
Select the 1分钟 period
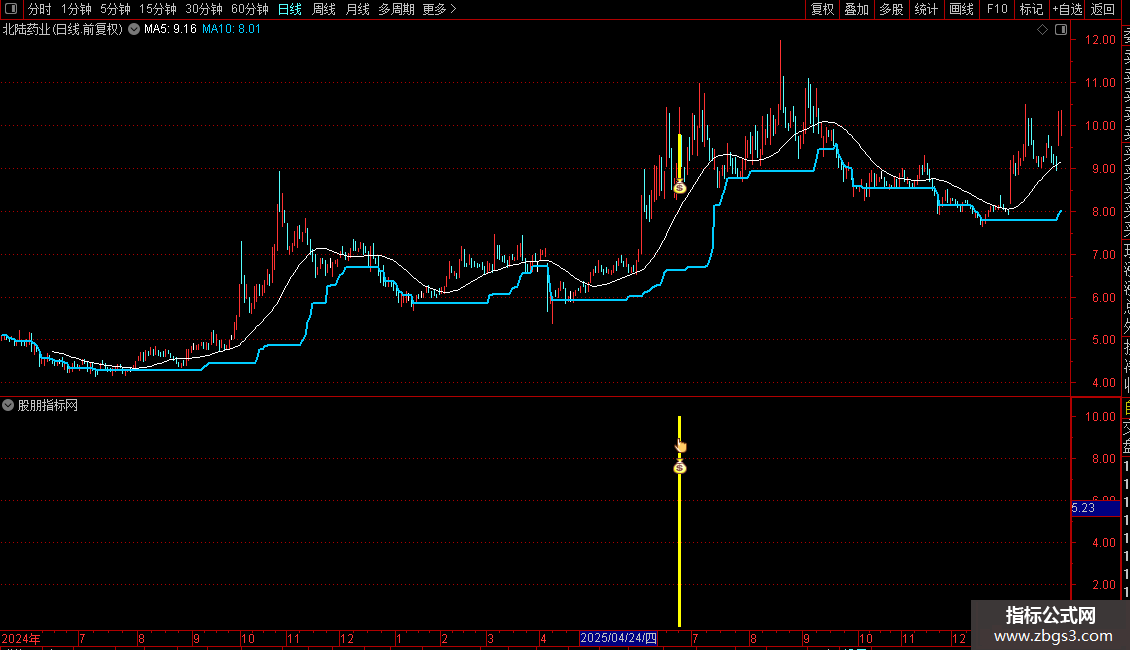pos(76,9)
